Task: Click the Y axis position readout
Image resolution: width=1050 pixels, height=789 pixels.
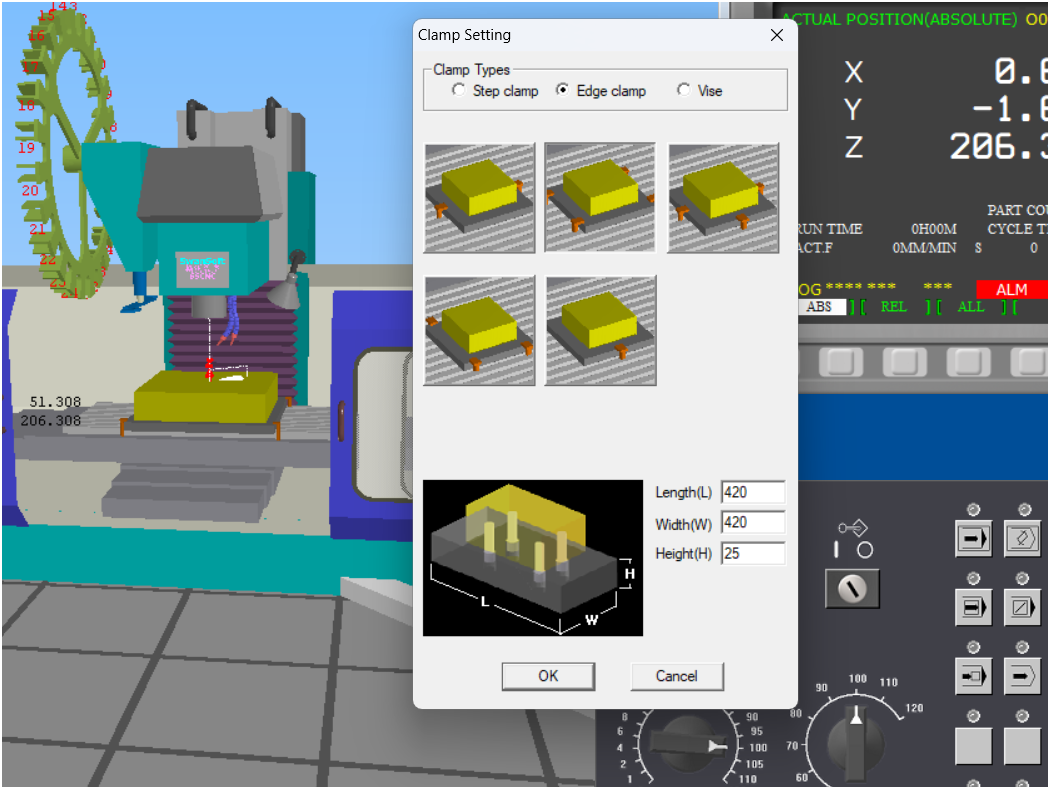Action: point(1009,109)
